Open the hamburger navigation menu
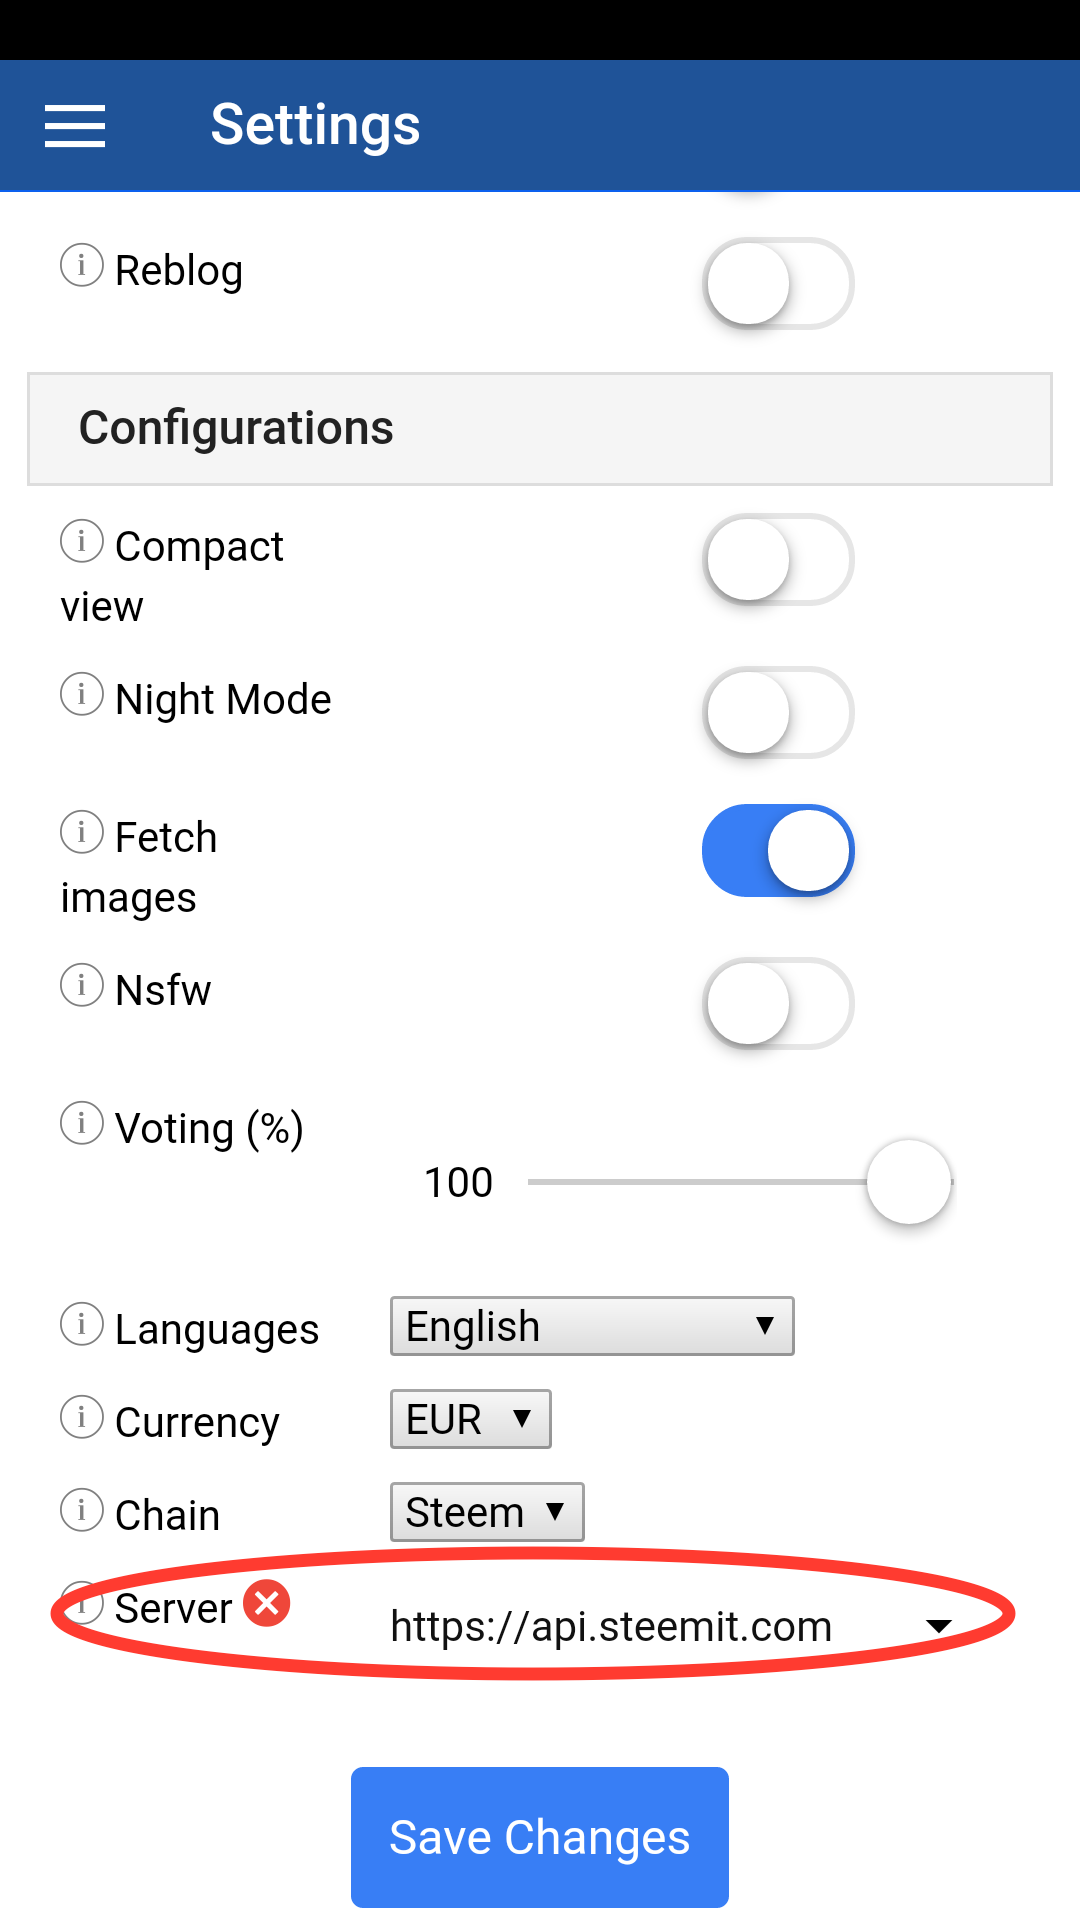The image size is (1080, 1920). coord(75,126)
